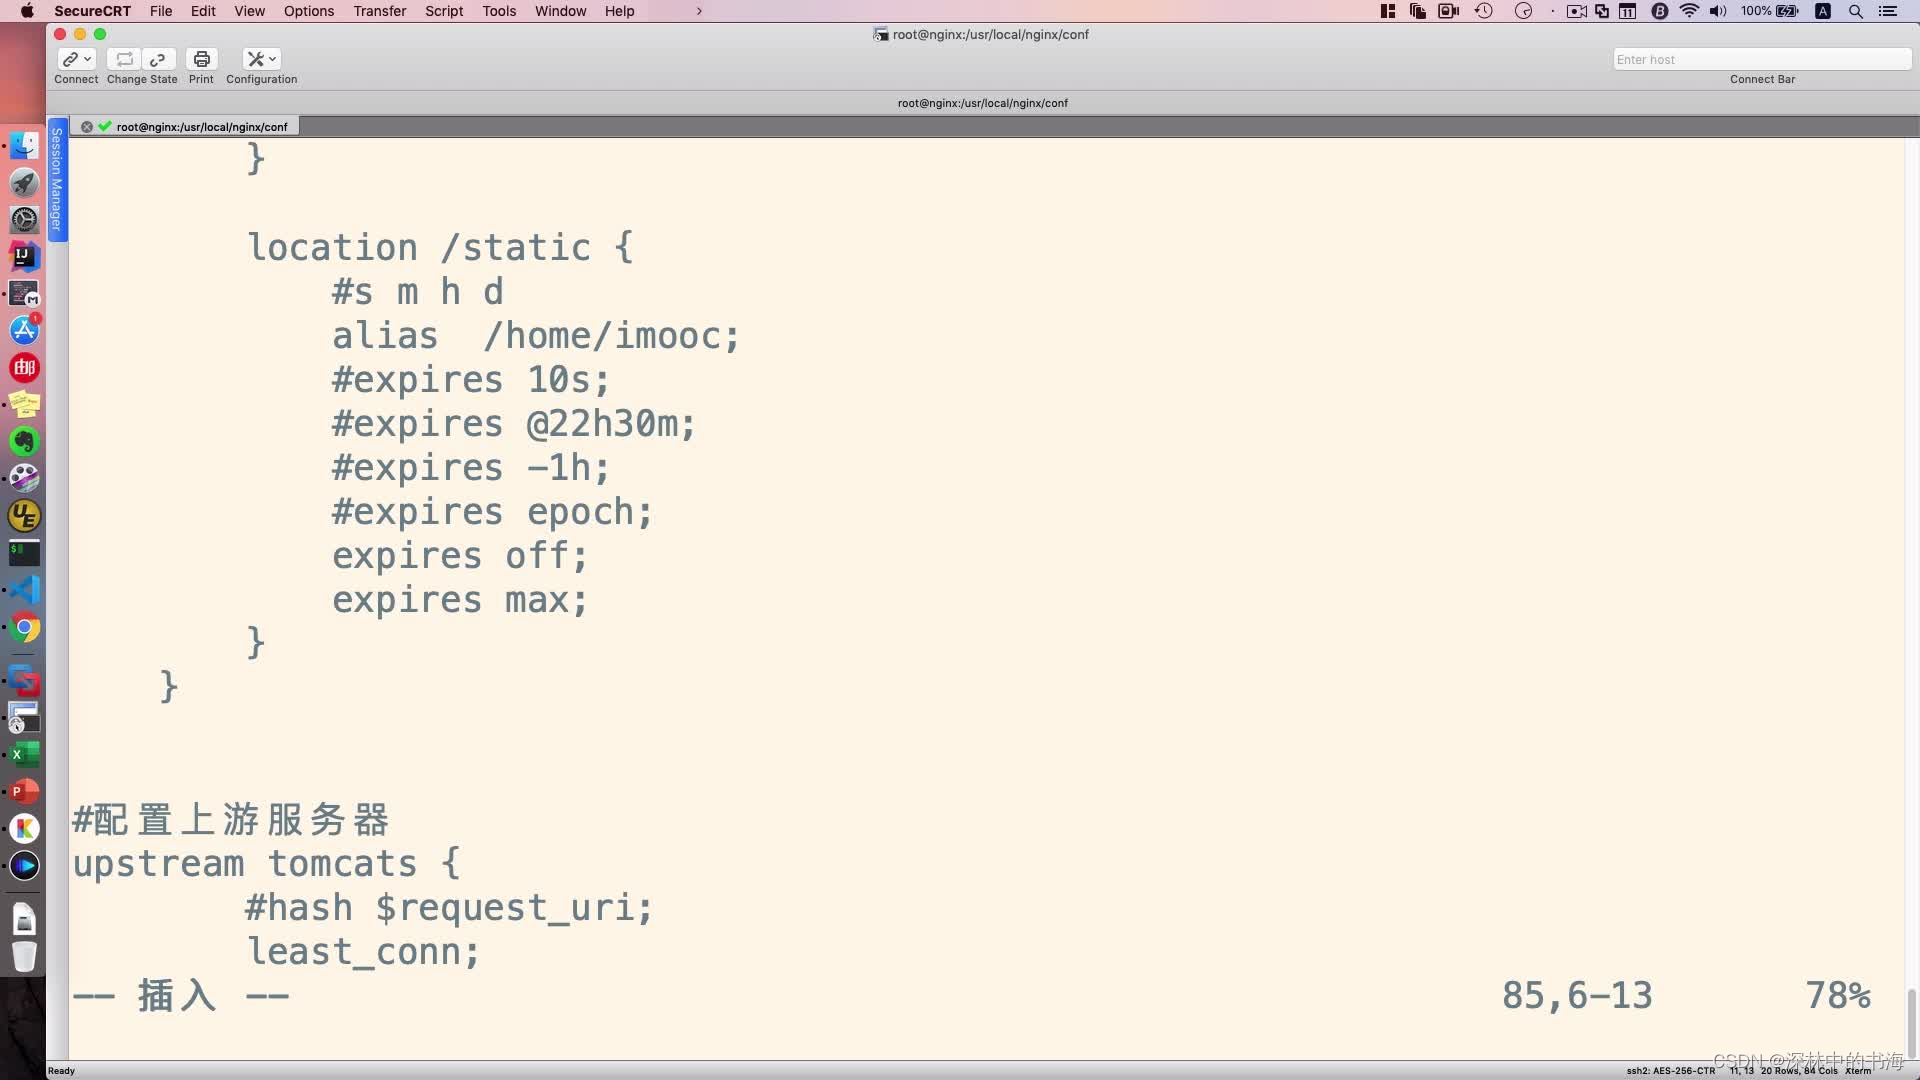The image size is (1920, 1080).
Task: Show more menus via chevron arrow
Action: [x=699, y=11]
